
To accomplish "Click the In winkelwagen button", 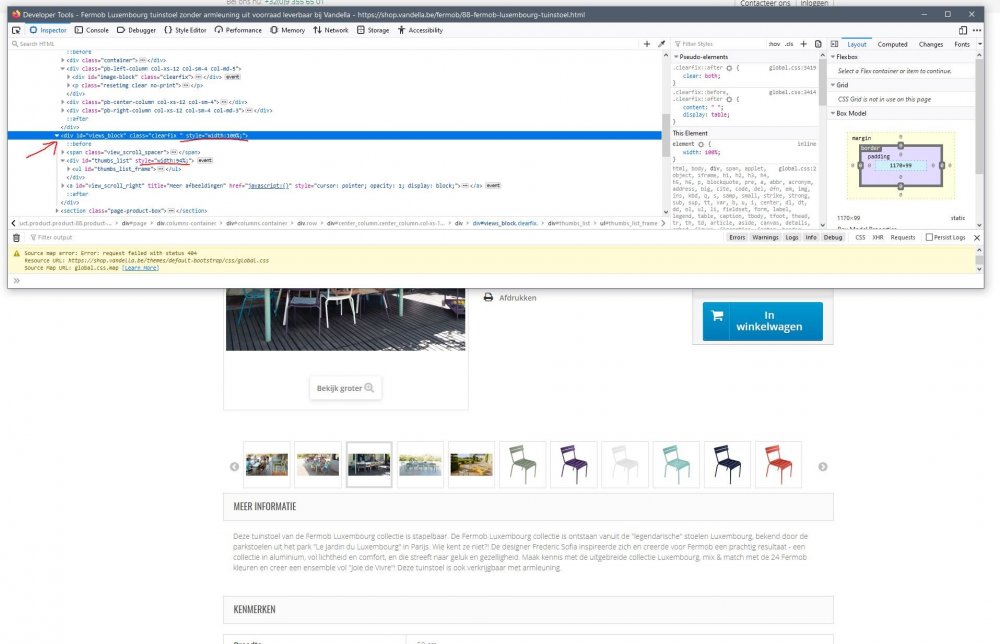I will (x=763, y=321).
